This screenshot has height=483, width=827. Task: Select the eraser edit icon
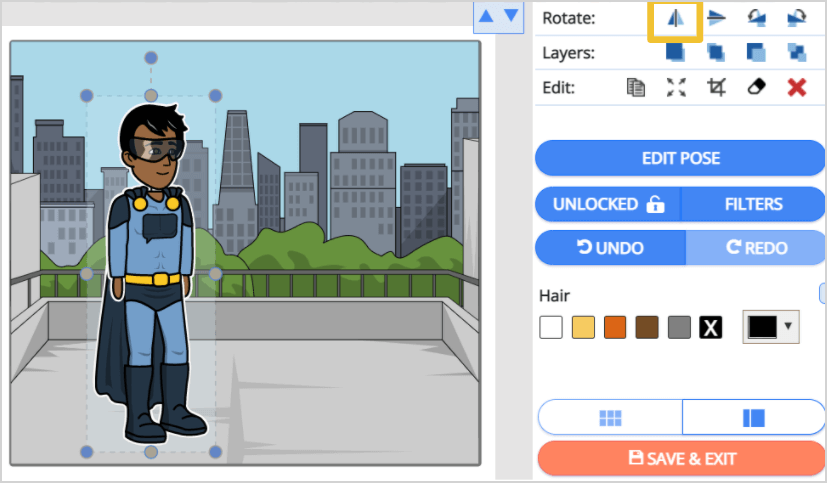tap(756, 86)
